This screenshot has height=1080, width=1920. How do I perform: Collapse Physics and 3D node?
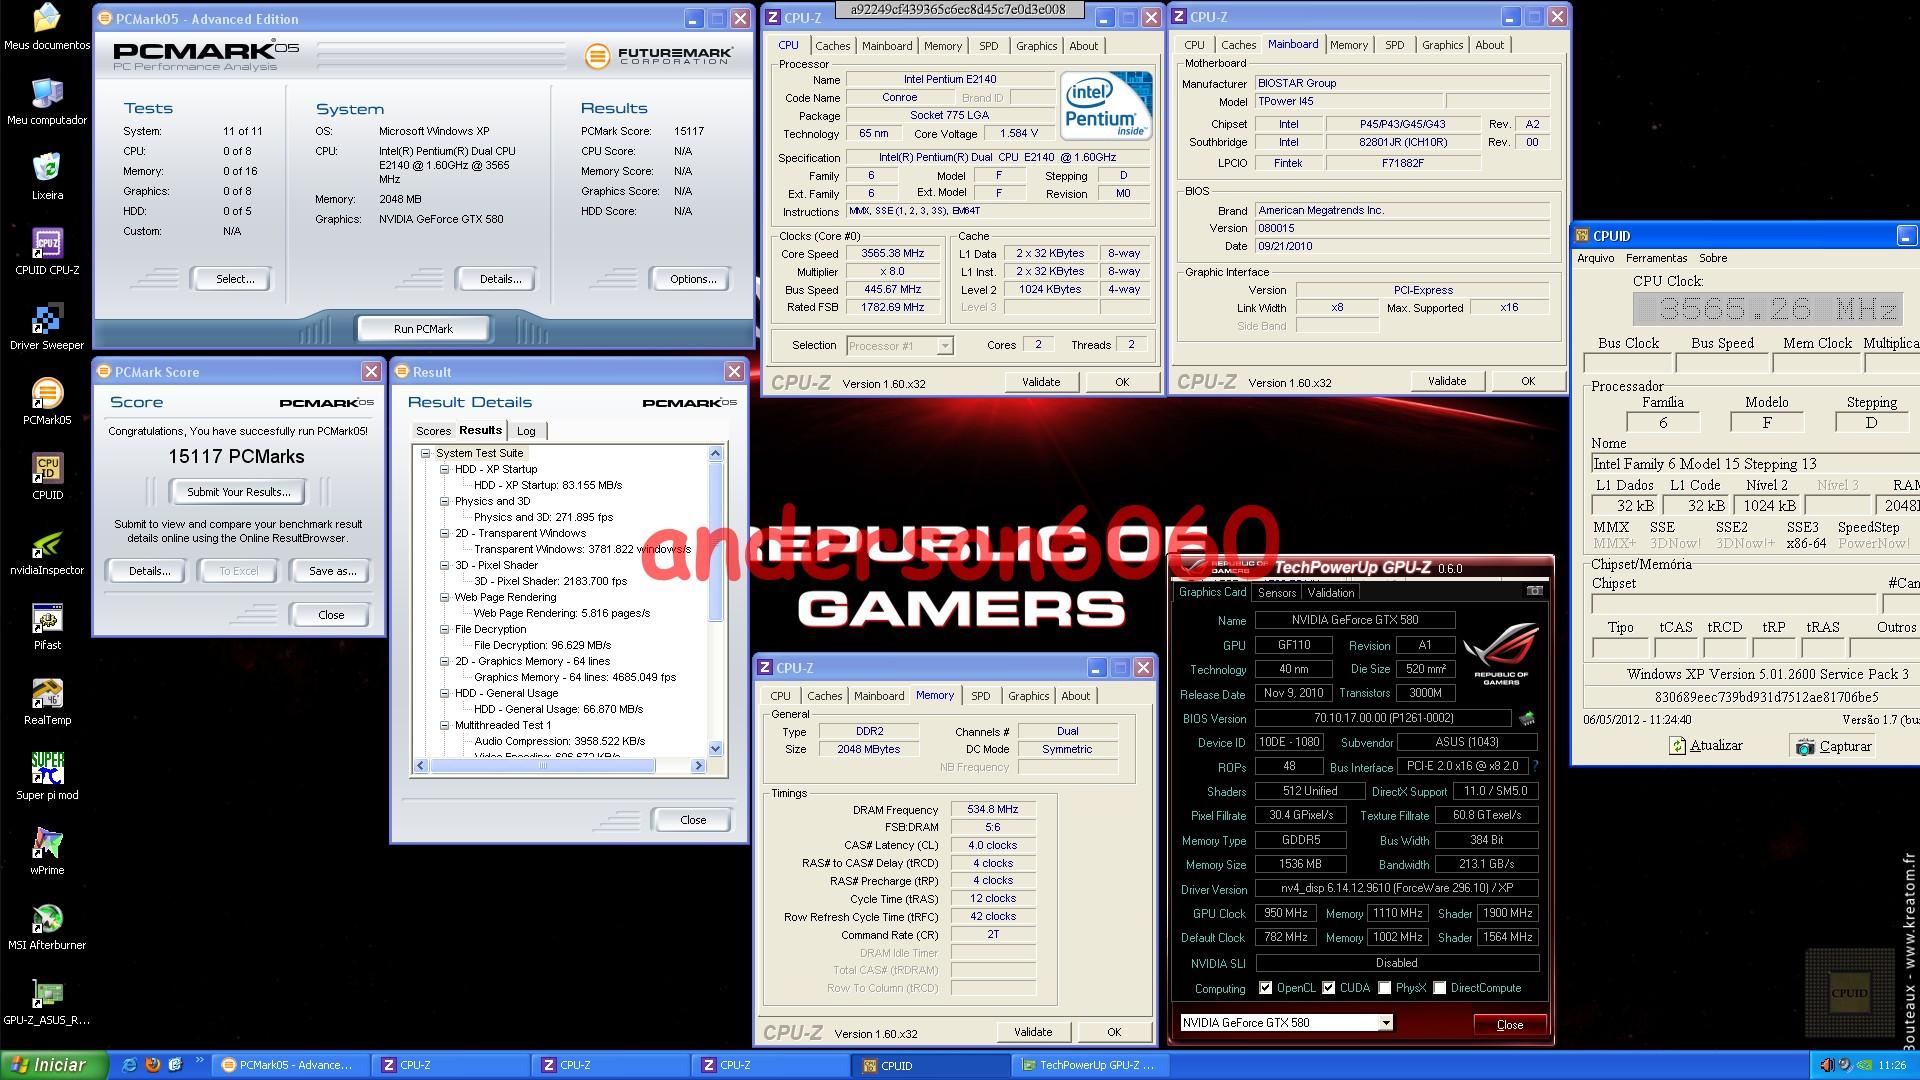[445, 501]
